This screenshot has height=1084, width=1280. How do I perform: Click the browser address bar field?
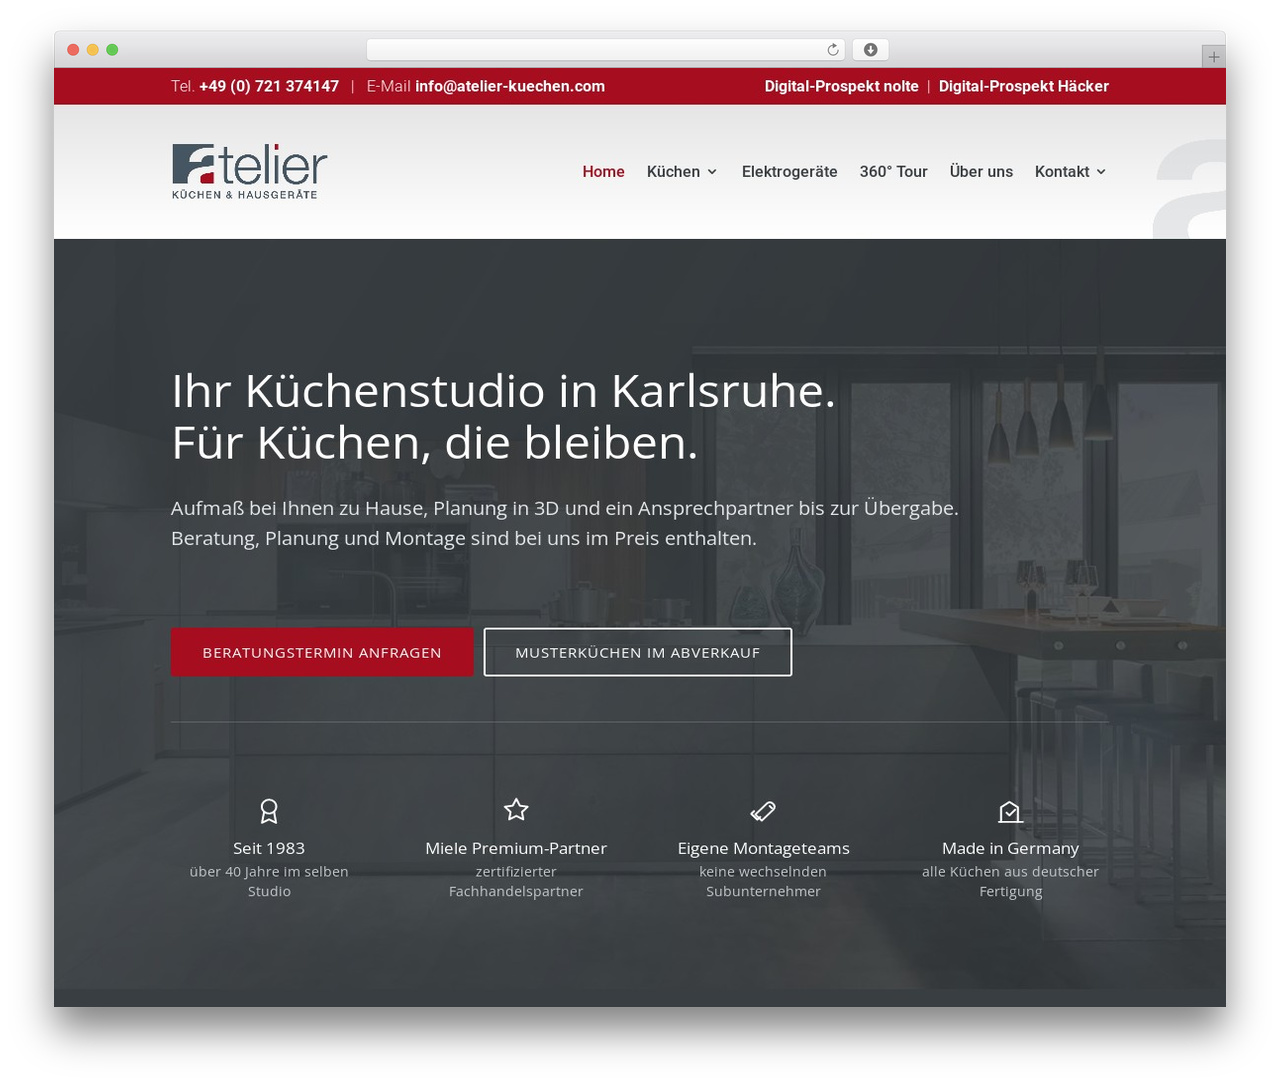(606, 50)
